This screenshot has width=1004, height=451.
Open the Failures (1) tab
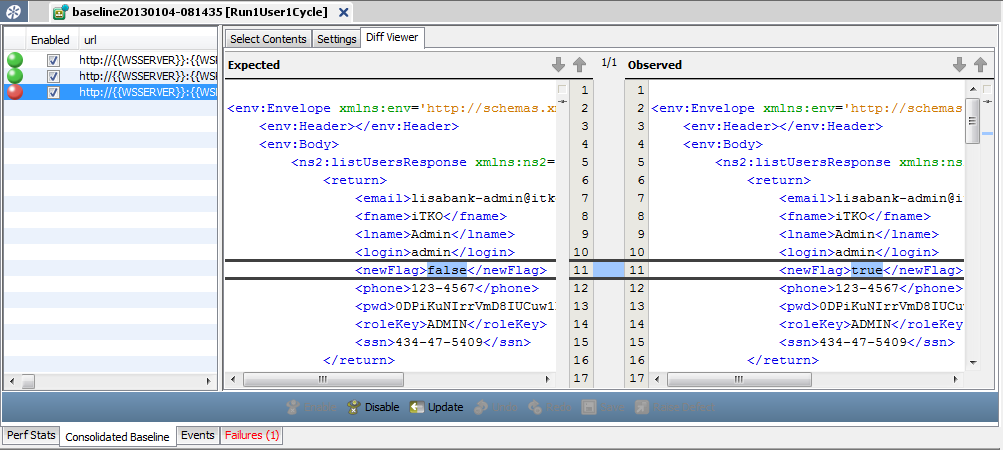click(x=252, y=436)
